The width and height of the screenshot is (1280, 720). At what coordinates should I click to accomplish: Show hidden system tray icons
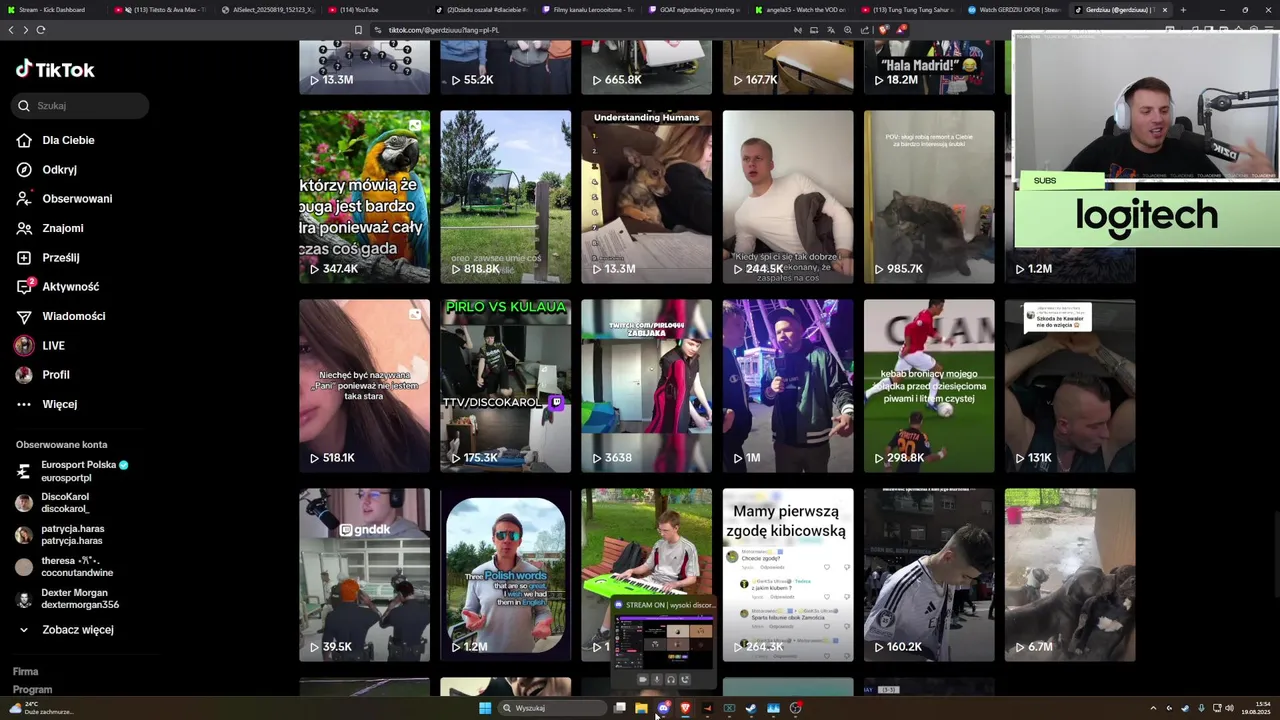1153,708
